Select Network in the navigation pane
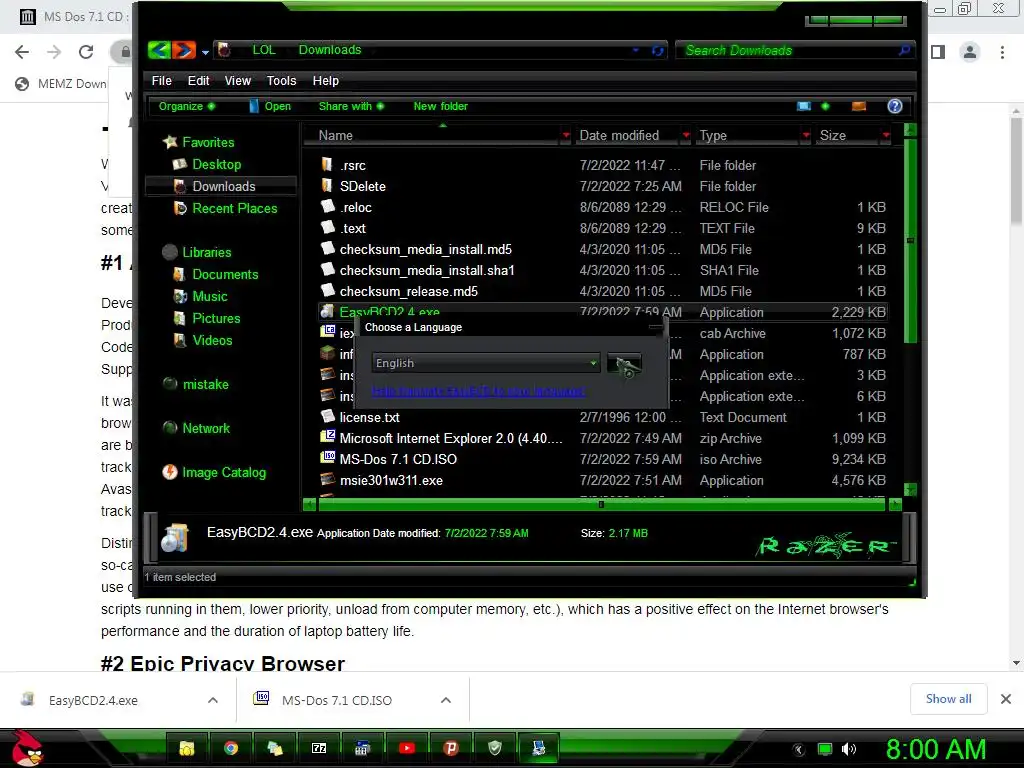The width and height of the screenshot is (1024, 768). pos(197,428)
